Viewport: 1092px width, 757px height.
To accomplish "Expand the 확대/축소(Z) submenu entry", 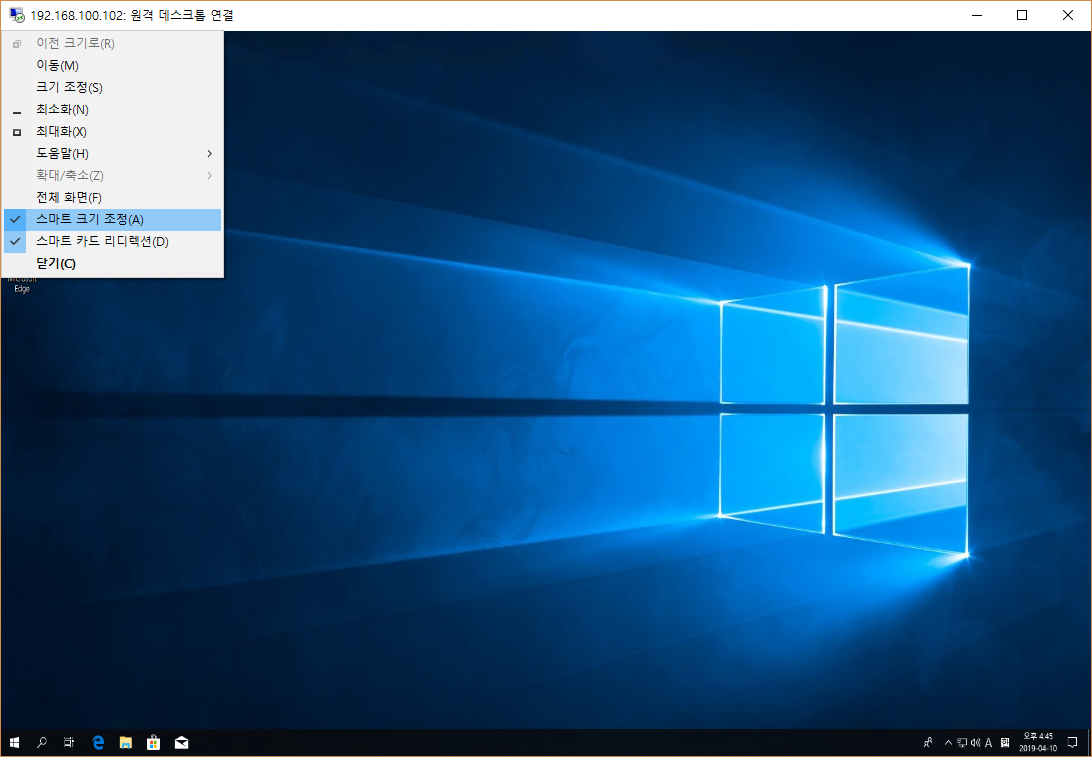I will click(x=112, y=175).
